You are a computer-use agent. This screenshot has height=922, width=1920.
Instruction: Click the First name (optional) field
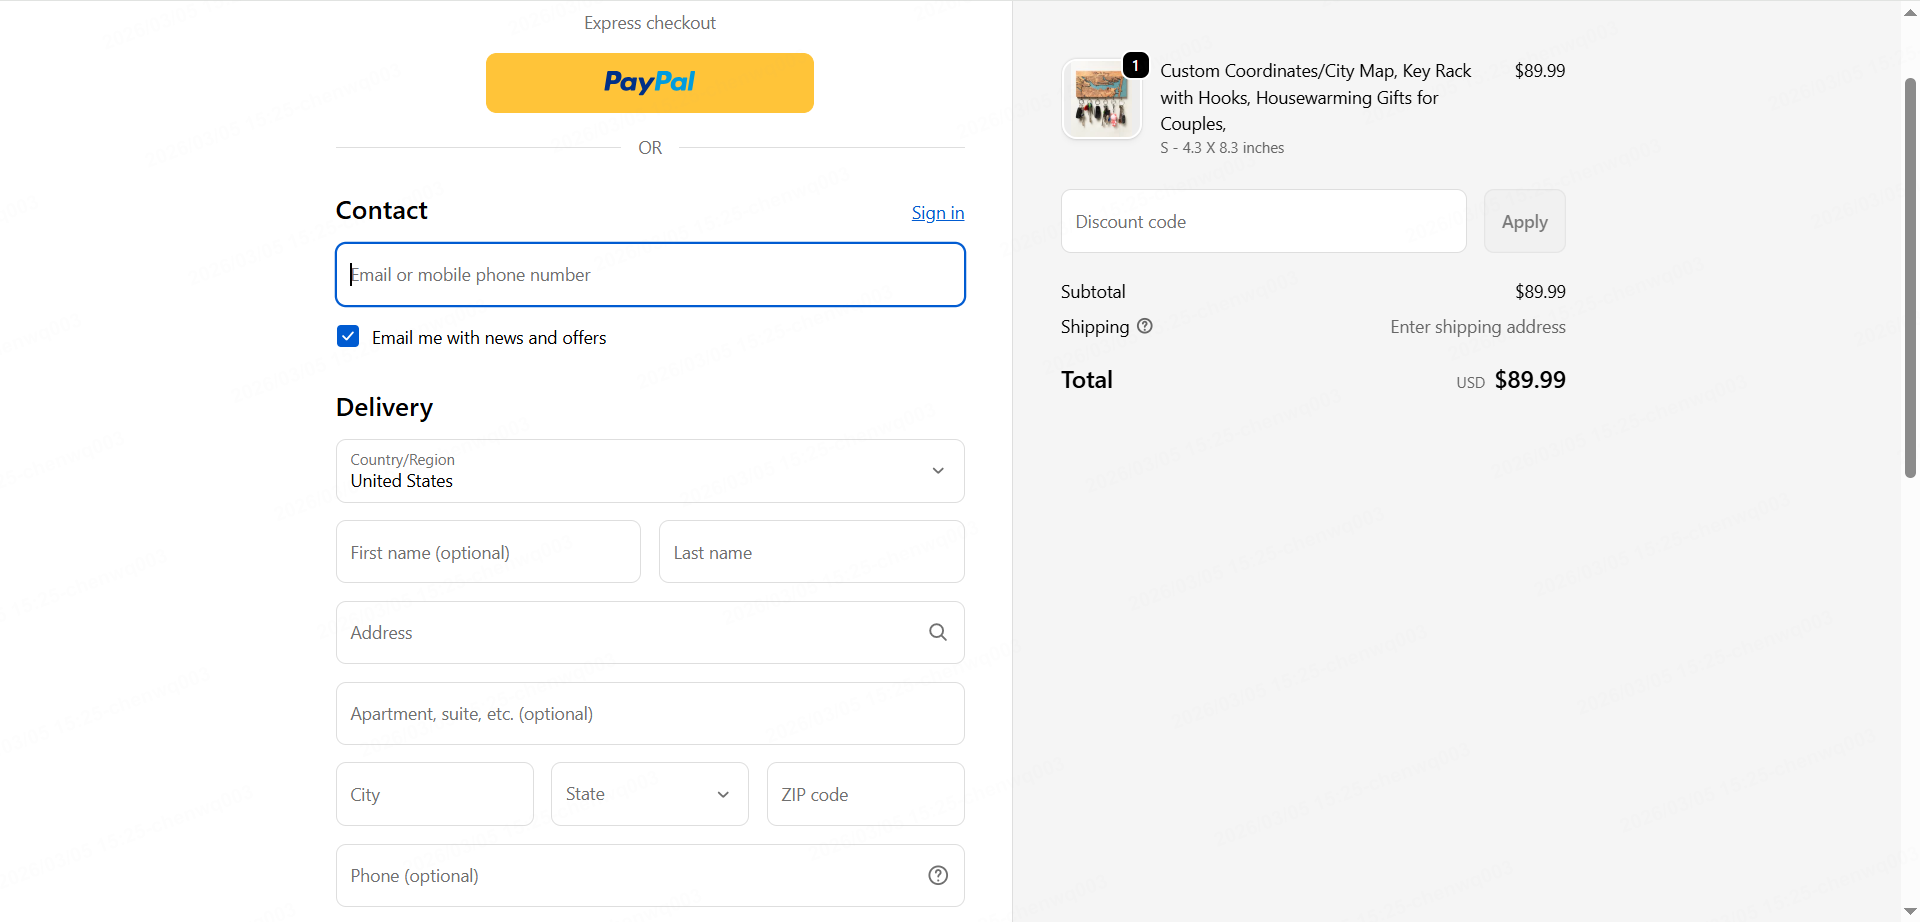488,552
